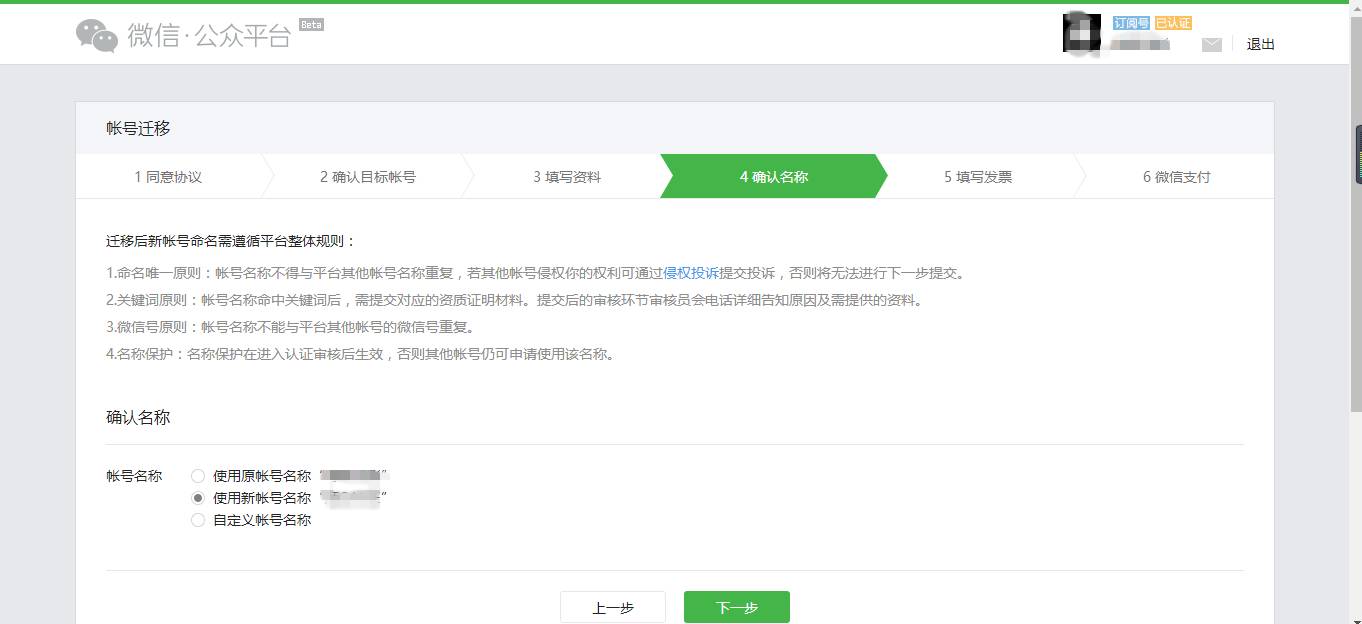Image resolution: width=1362 pixels, height=624 pixels.
Task: Click the 退出 logout link
Action: 1260,44
